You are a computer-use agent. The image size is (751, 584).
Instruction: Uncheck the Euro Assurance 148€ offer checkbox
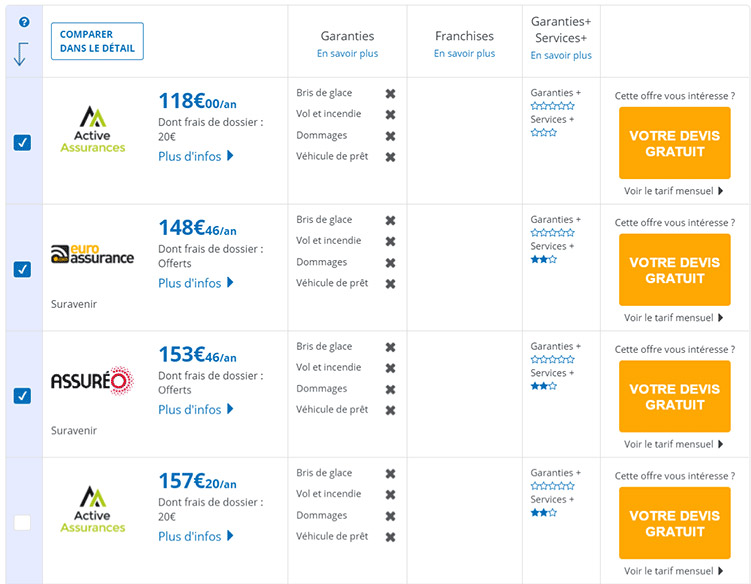[x=23, y=269]
